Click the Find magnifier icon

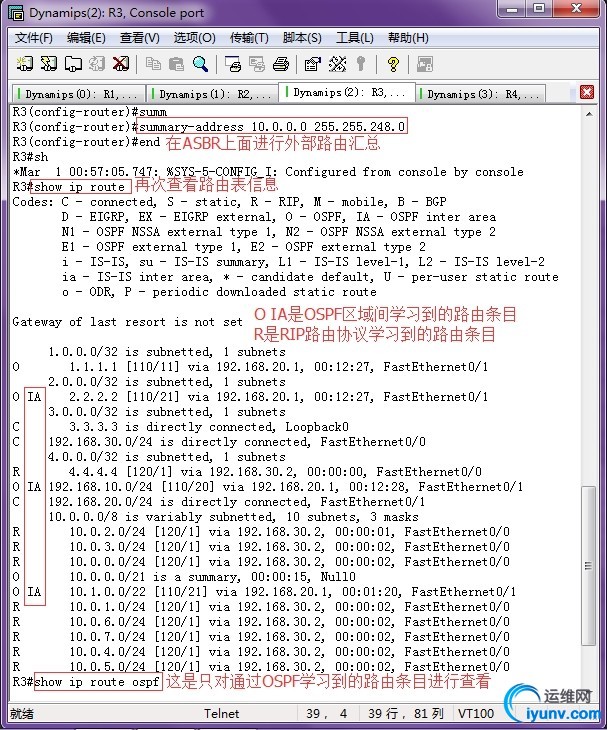201,64
